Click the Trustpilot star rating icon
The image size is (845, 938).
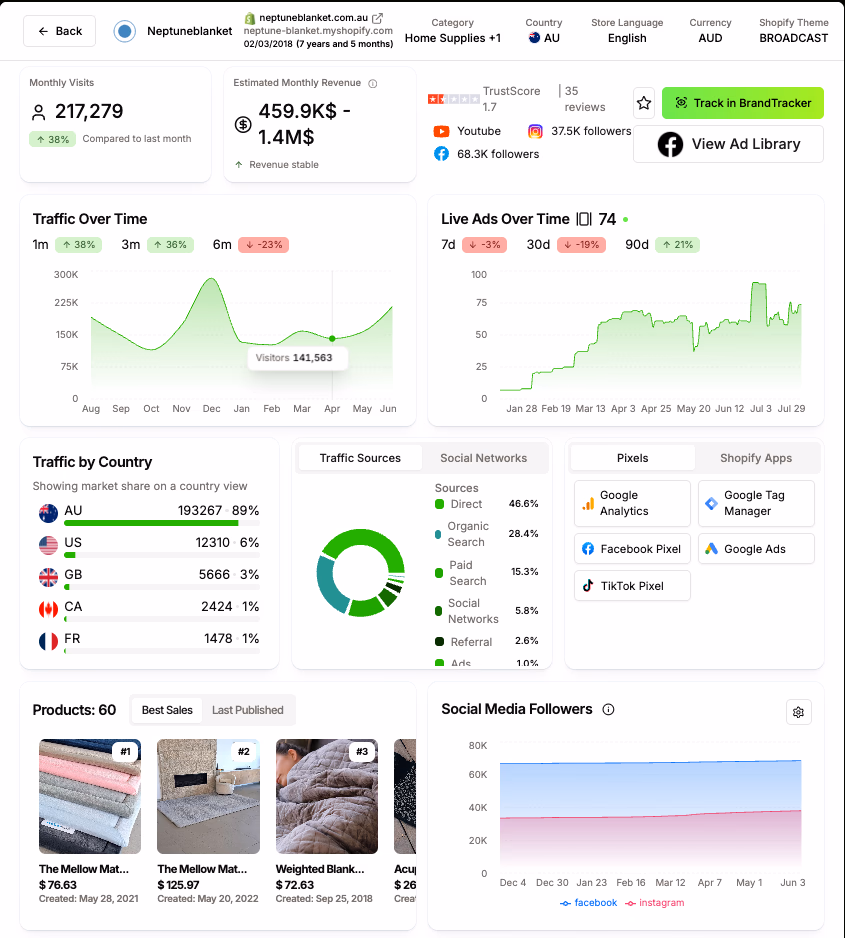[453, 99]
